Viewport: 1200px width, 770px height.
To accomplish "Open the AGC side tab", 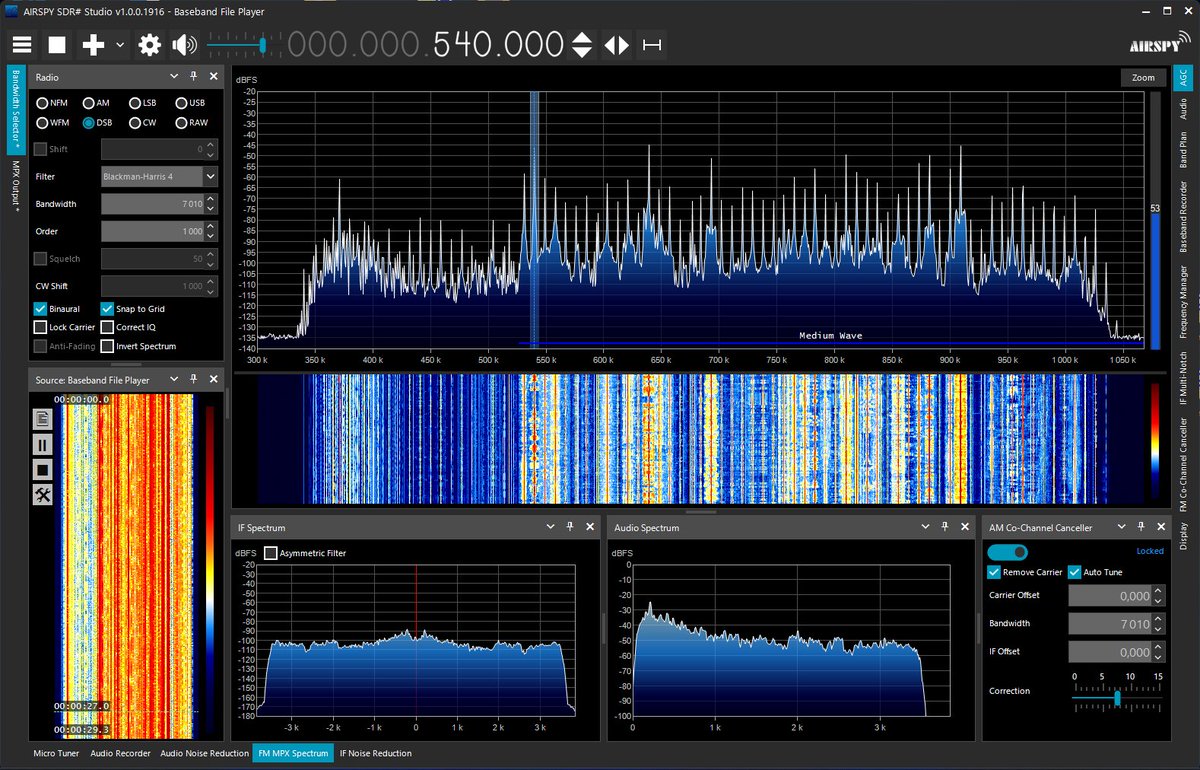I will click(1183, 77).
